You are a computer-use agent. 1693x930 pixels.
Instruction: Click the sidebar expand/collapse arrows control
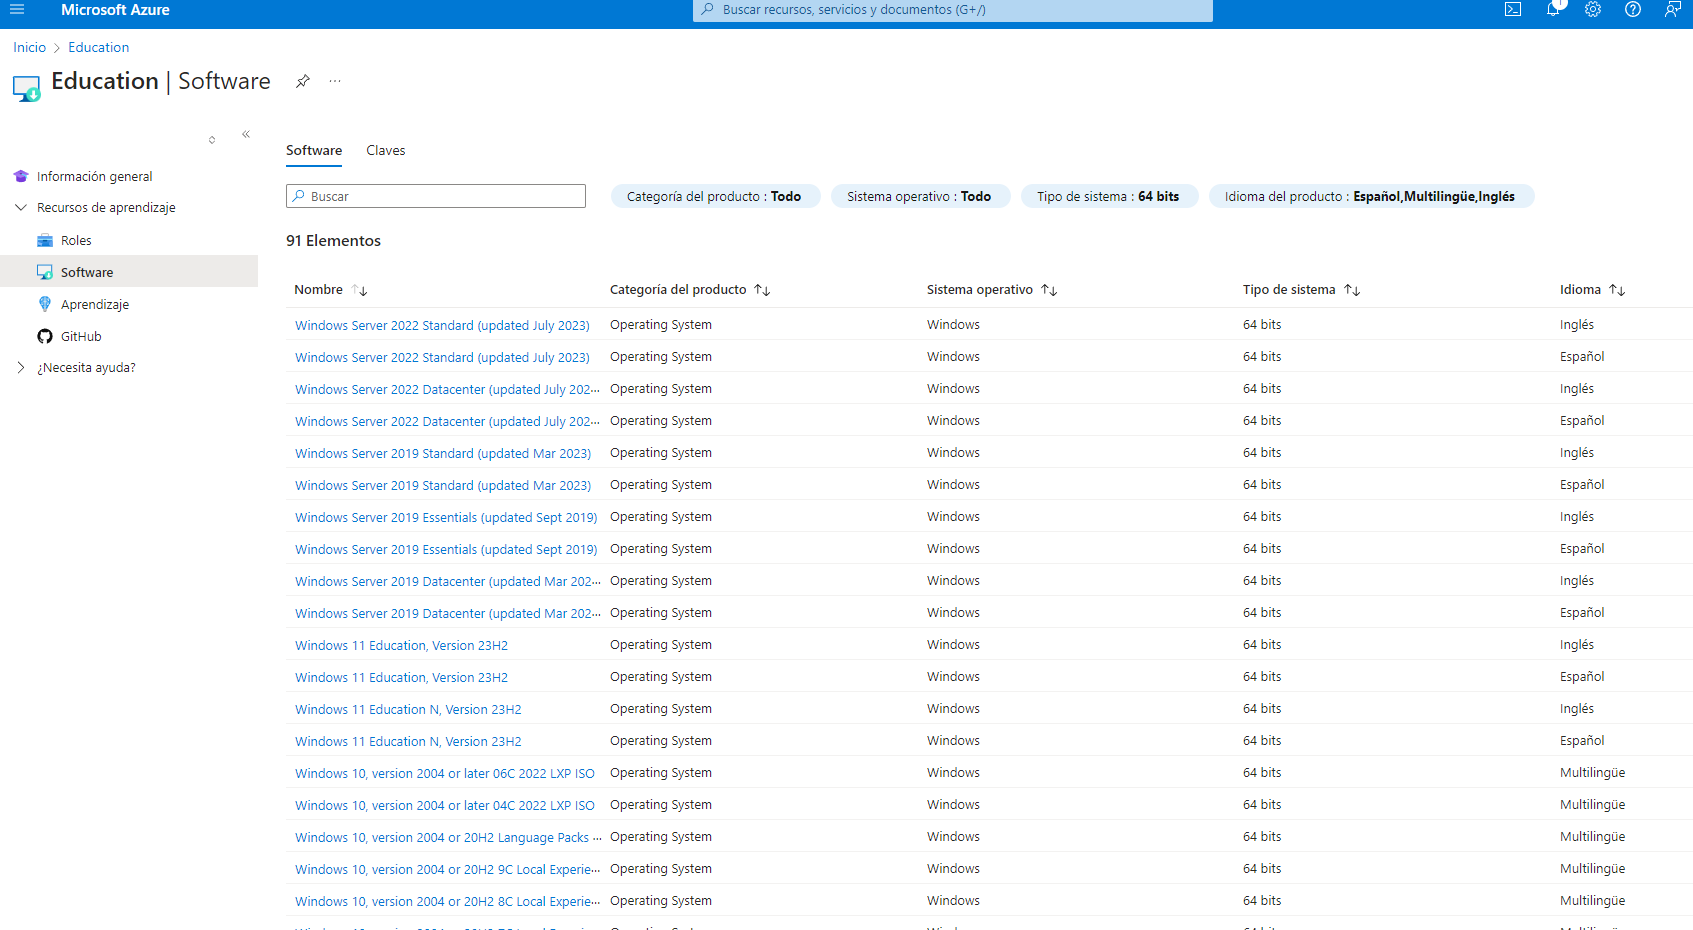pyautogui.click(x=212, y=140)
